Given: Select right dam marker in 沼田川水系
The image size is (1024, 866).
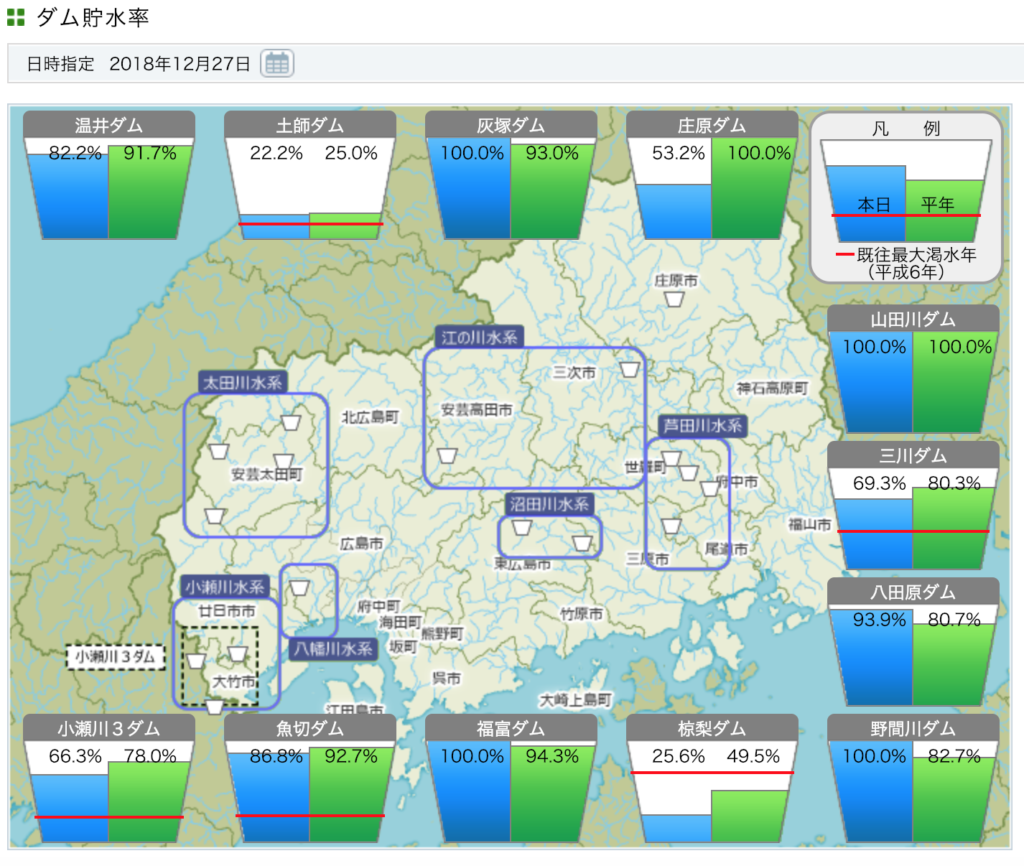Looking at the screenshot, I should click(x=583, y=543).
